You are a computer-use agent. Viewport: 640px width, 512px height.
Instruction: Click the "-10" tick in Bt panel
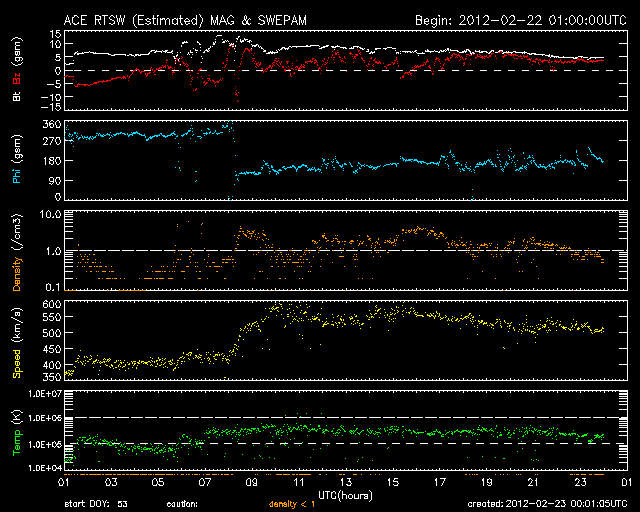point(52,97)
